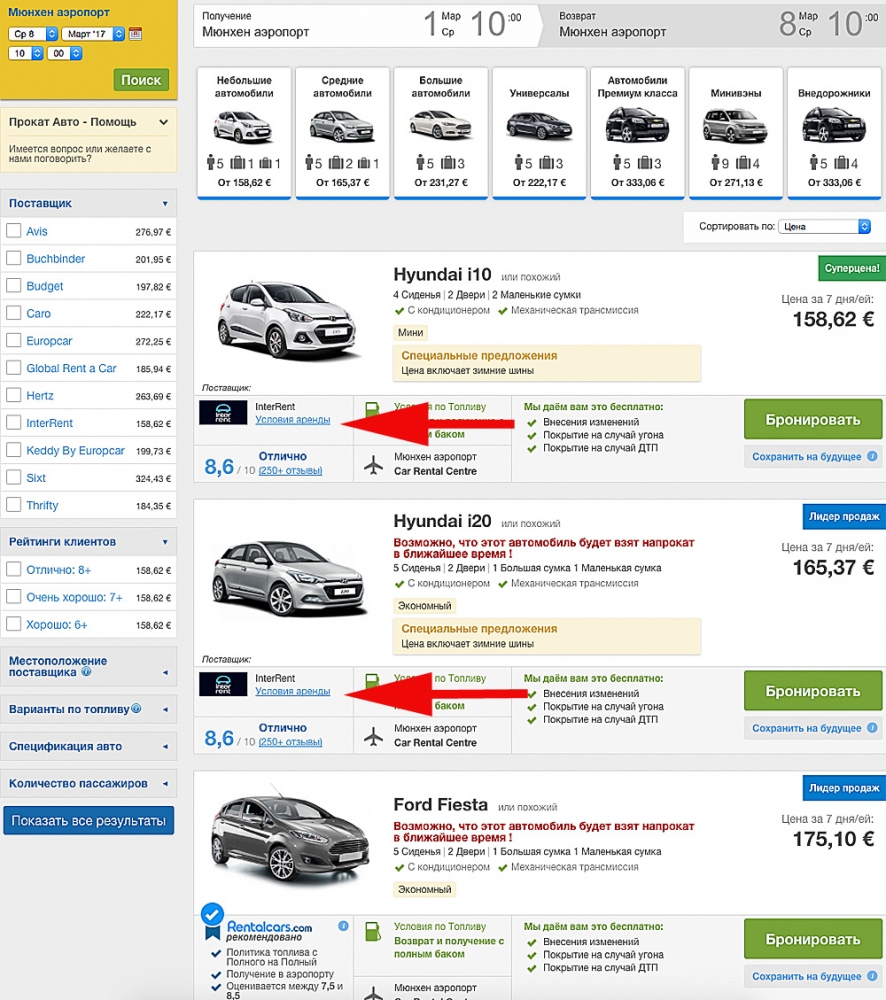Tick the Avis supplier checkbox
886x1000 pixels.
point(13,231)
